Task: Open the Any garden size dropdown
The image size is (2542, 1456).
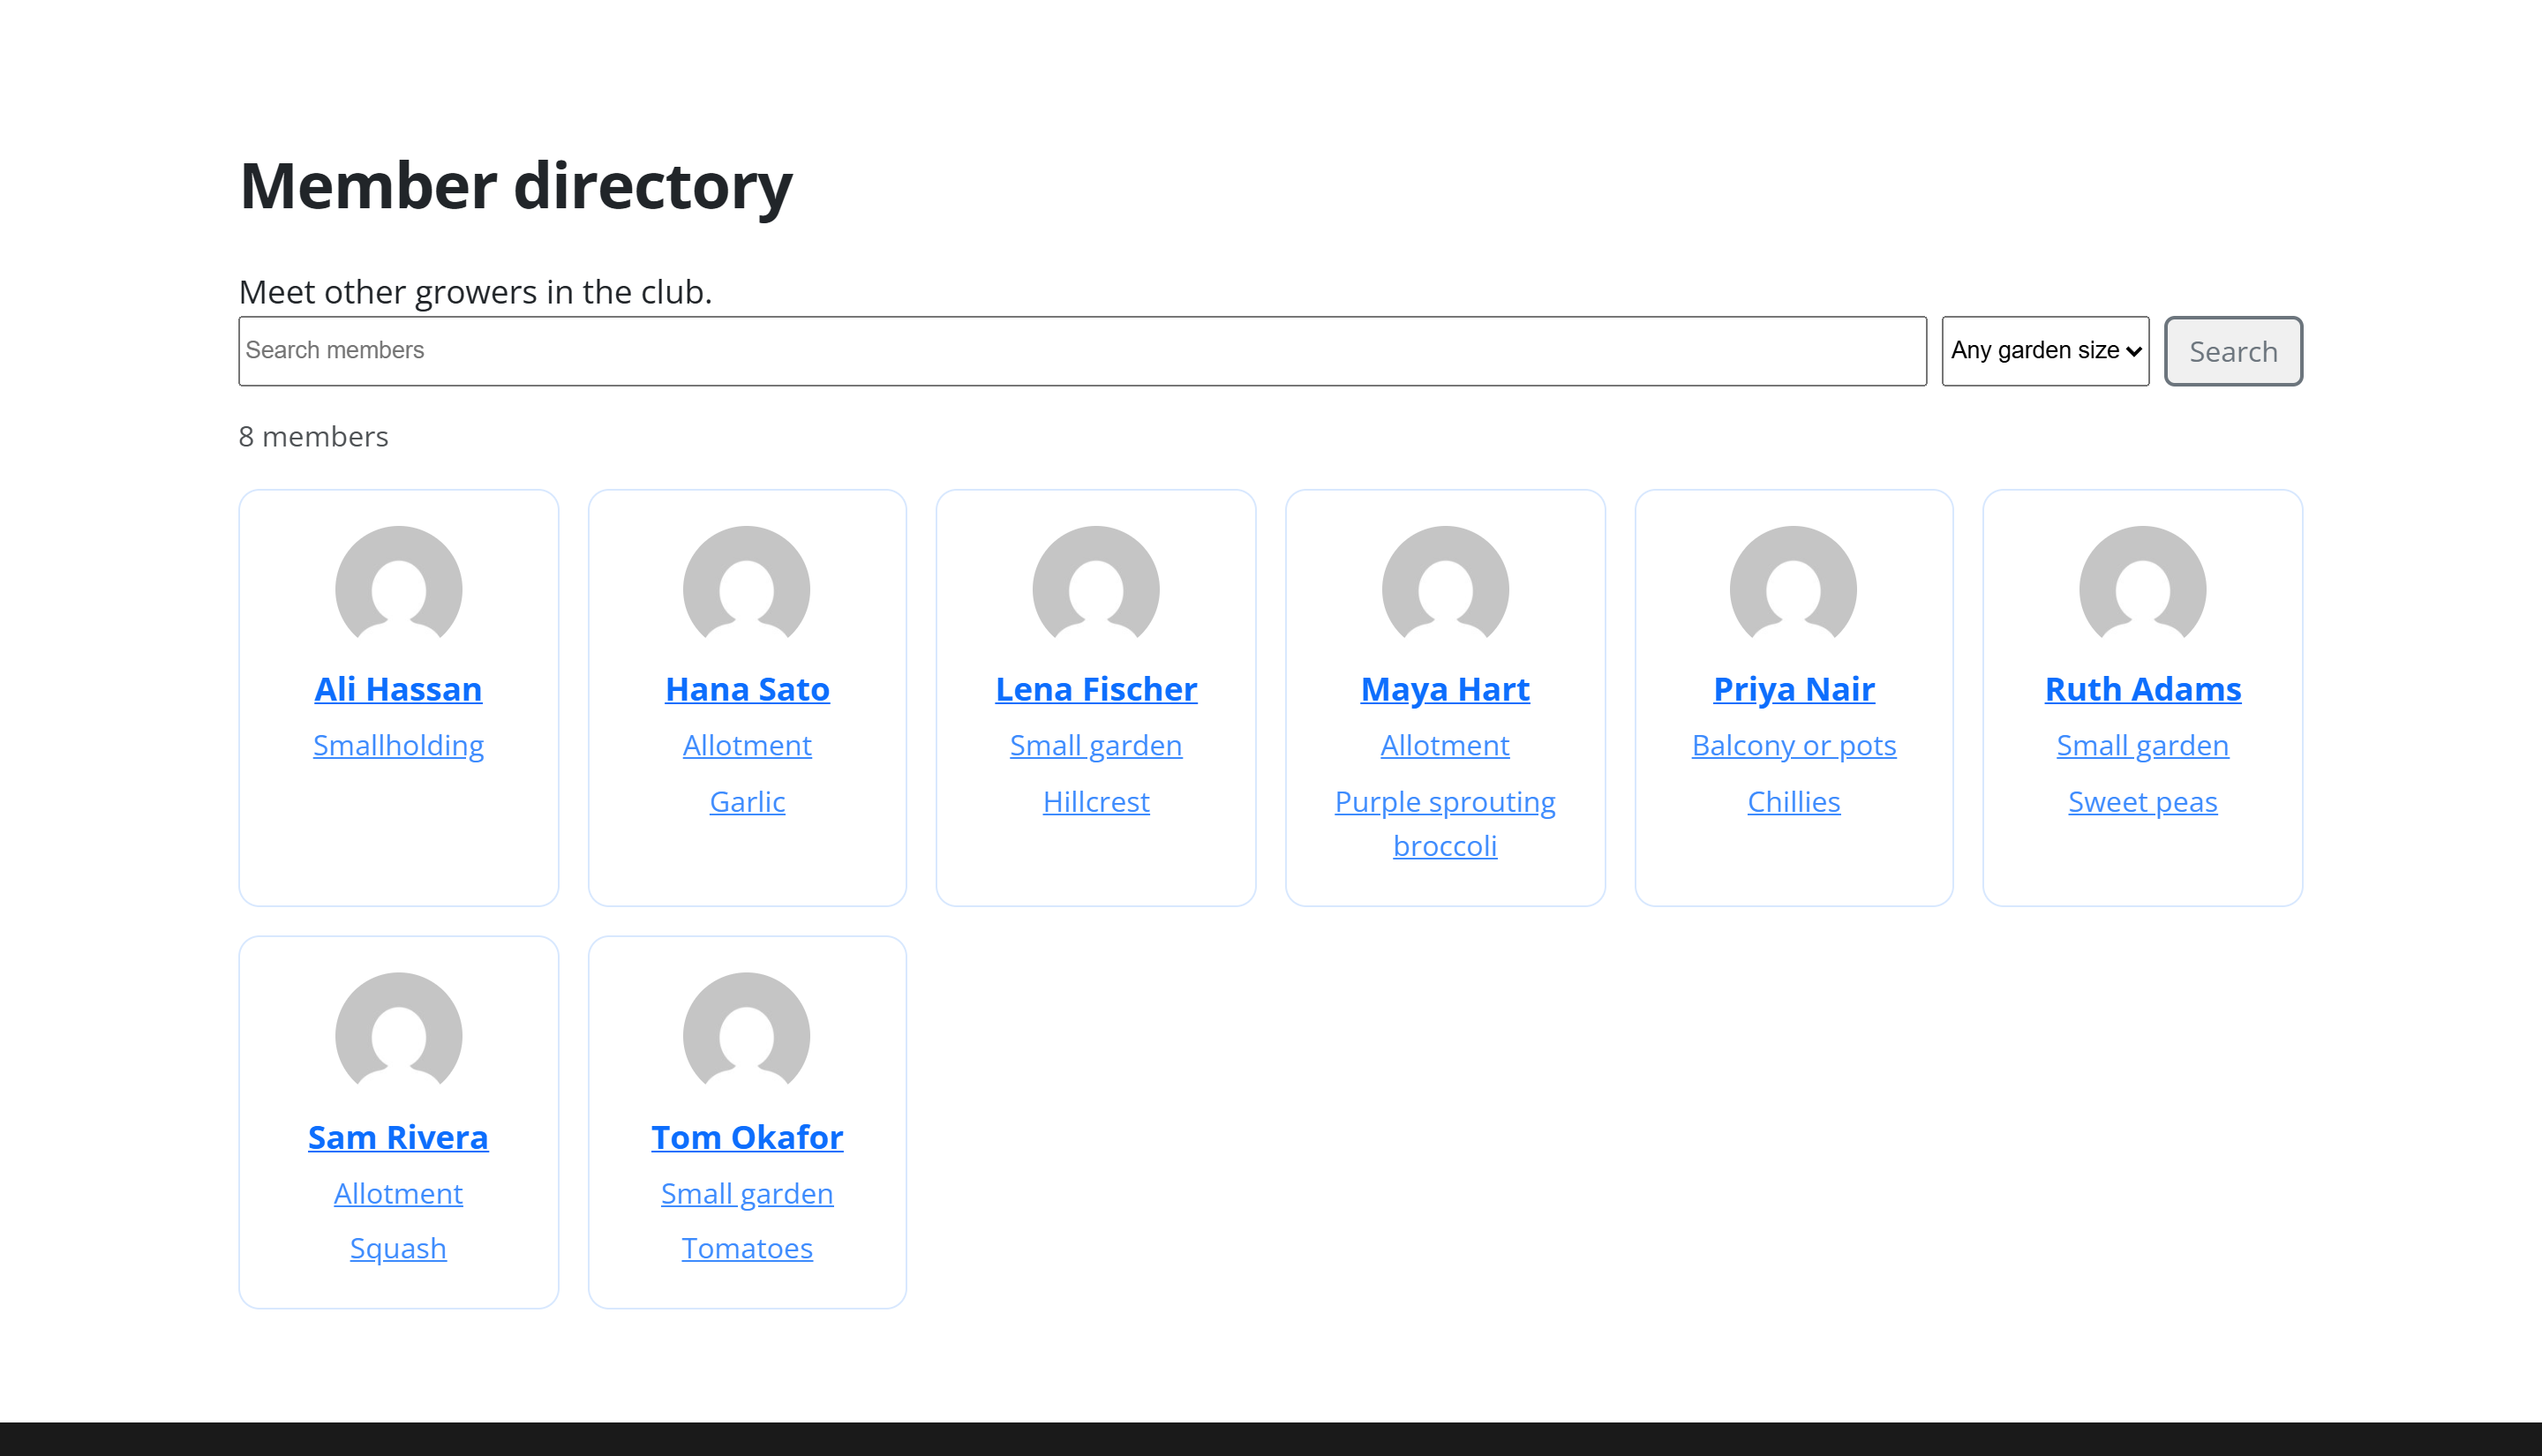Action: click(2045, 351)
